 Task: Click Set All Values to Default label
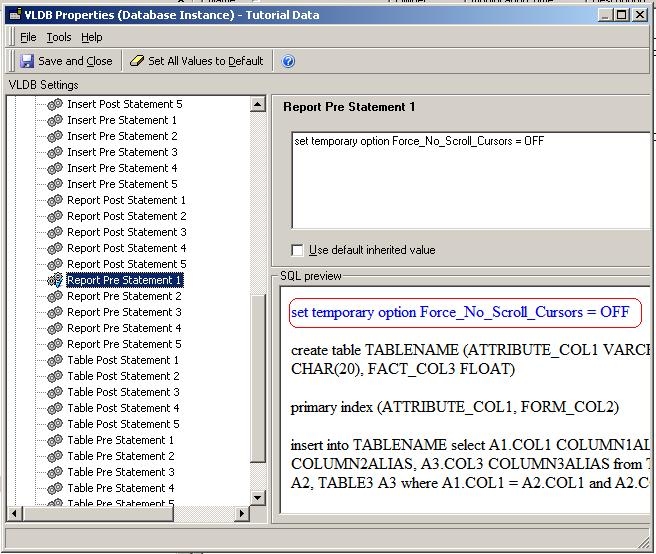(x=206, y=61)
